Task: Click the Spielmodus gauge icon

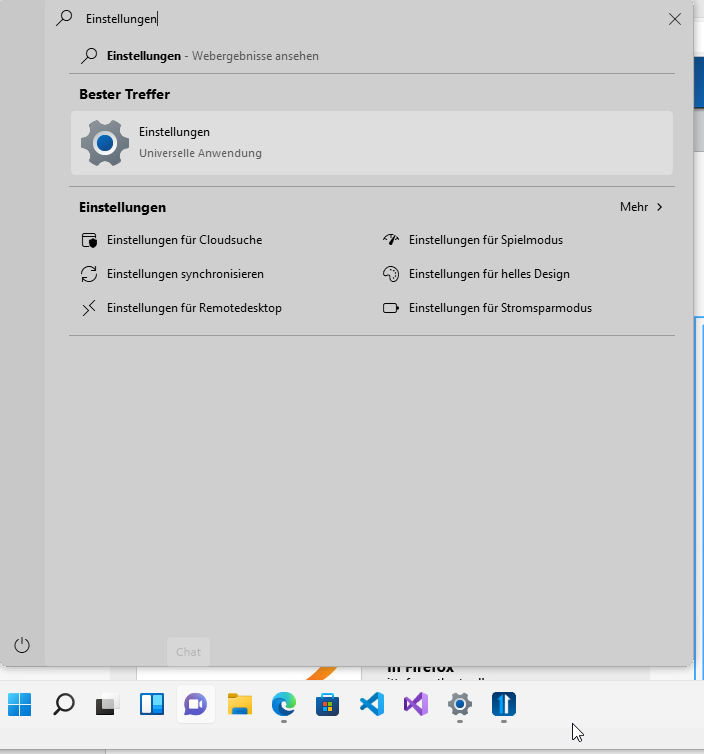Action: point(391,239)
